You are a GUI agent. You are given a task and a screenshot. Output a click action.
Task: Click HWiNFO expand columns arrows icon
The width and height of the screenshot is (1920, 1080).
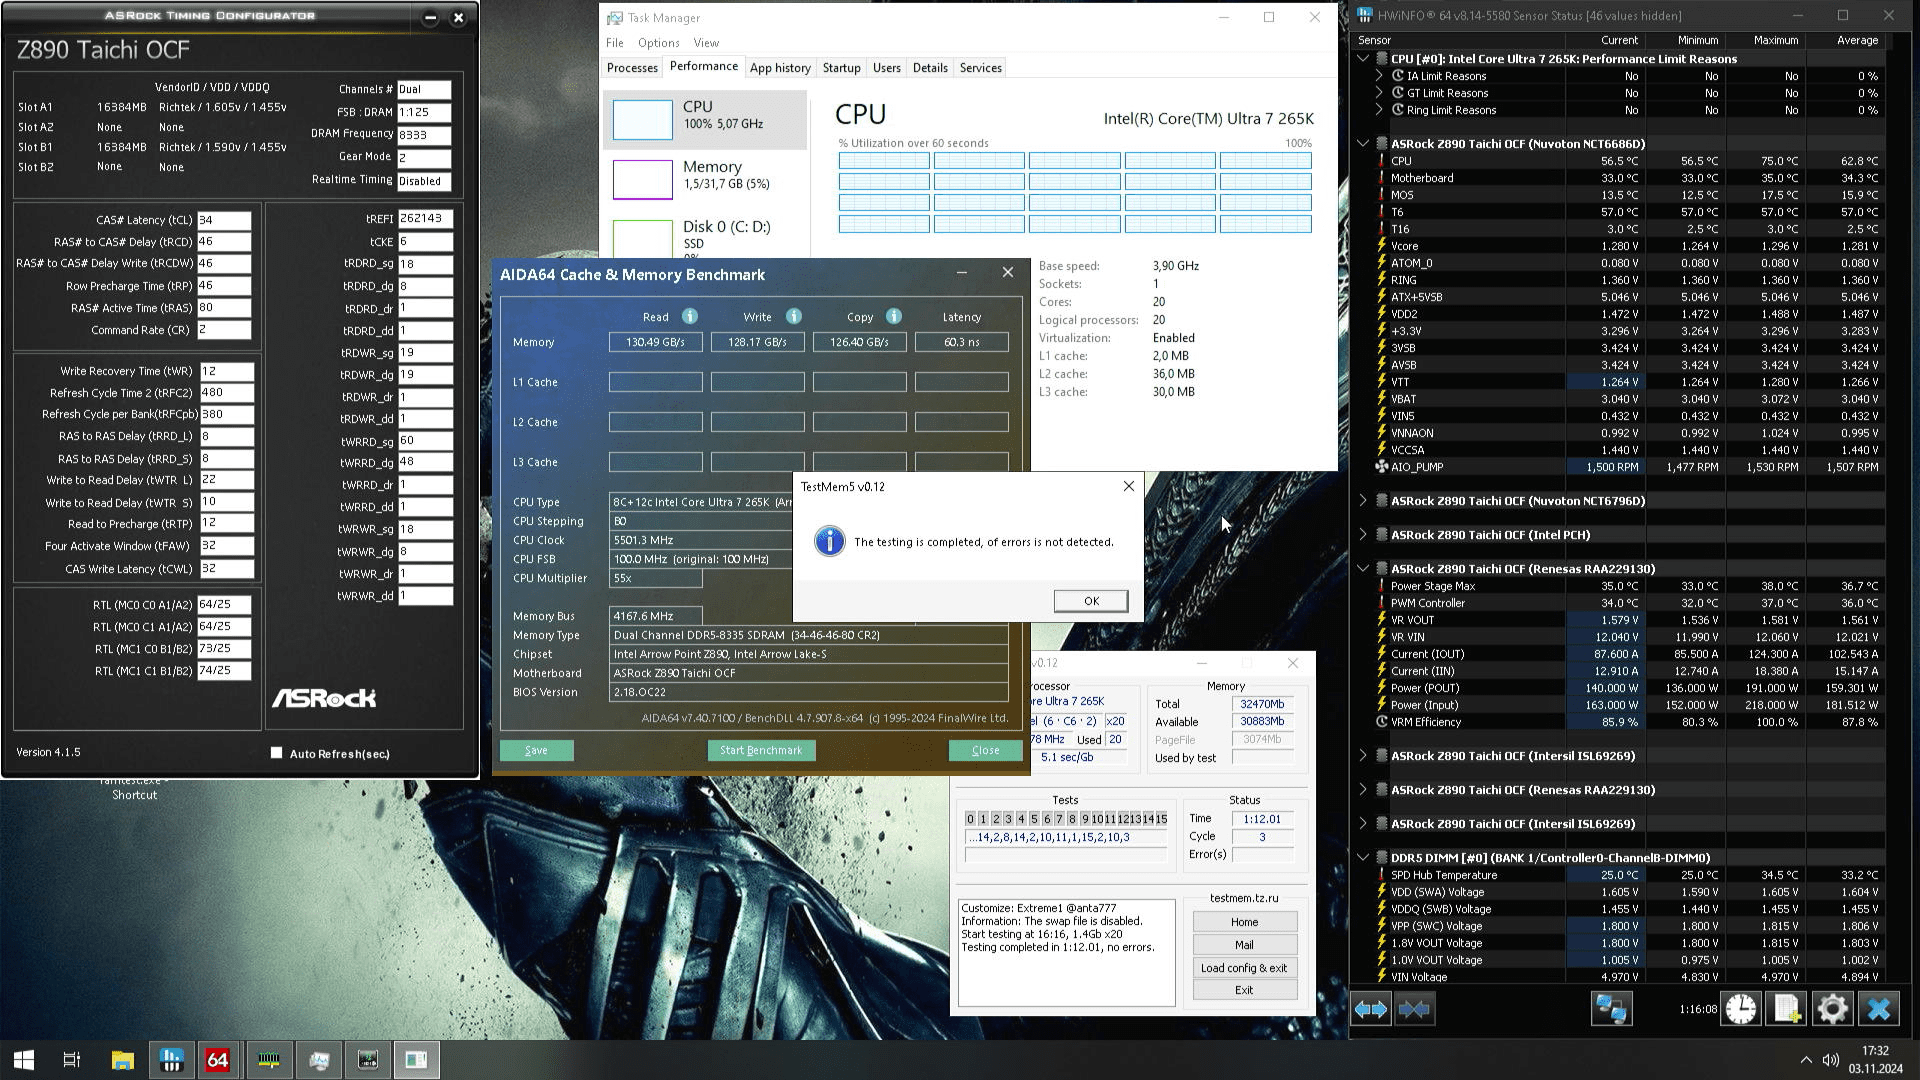(1370, 1009)
